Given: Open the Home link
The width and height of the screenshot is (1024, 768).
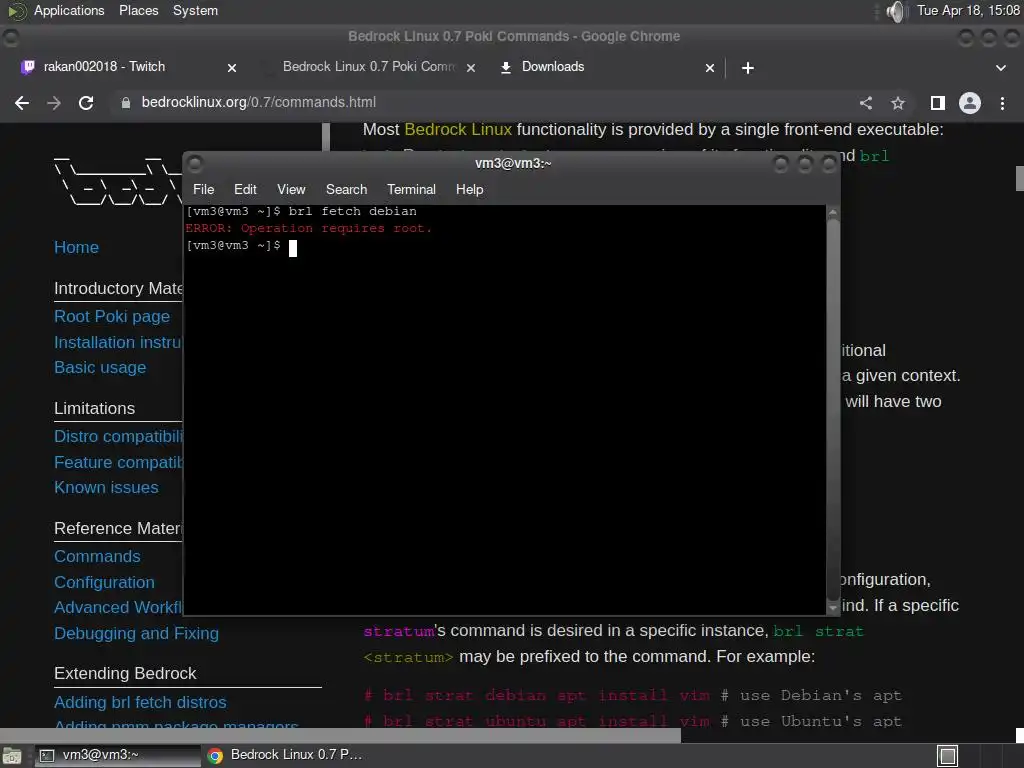Looking at the screenshot, I should click(x=76, y=248).
